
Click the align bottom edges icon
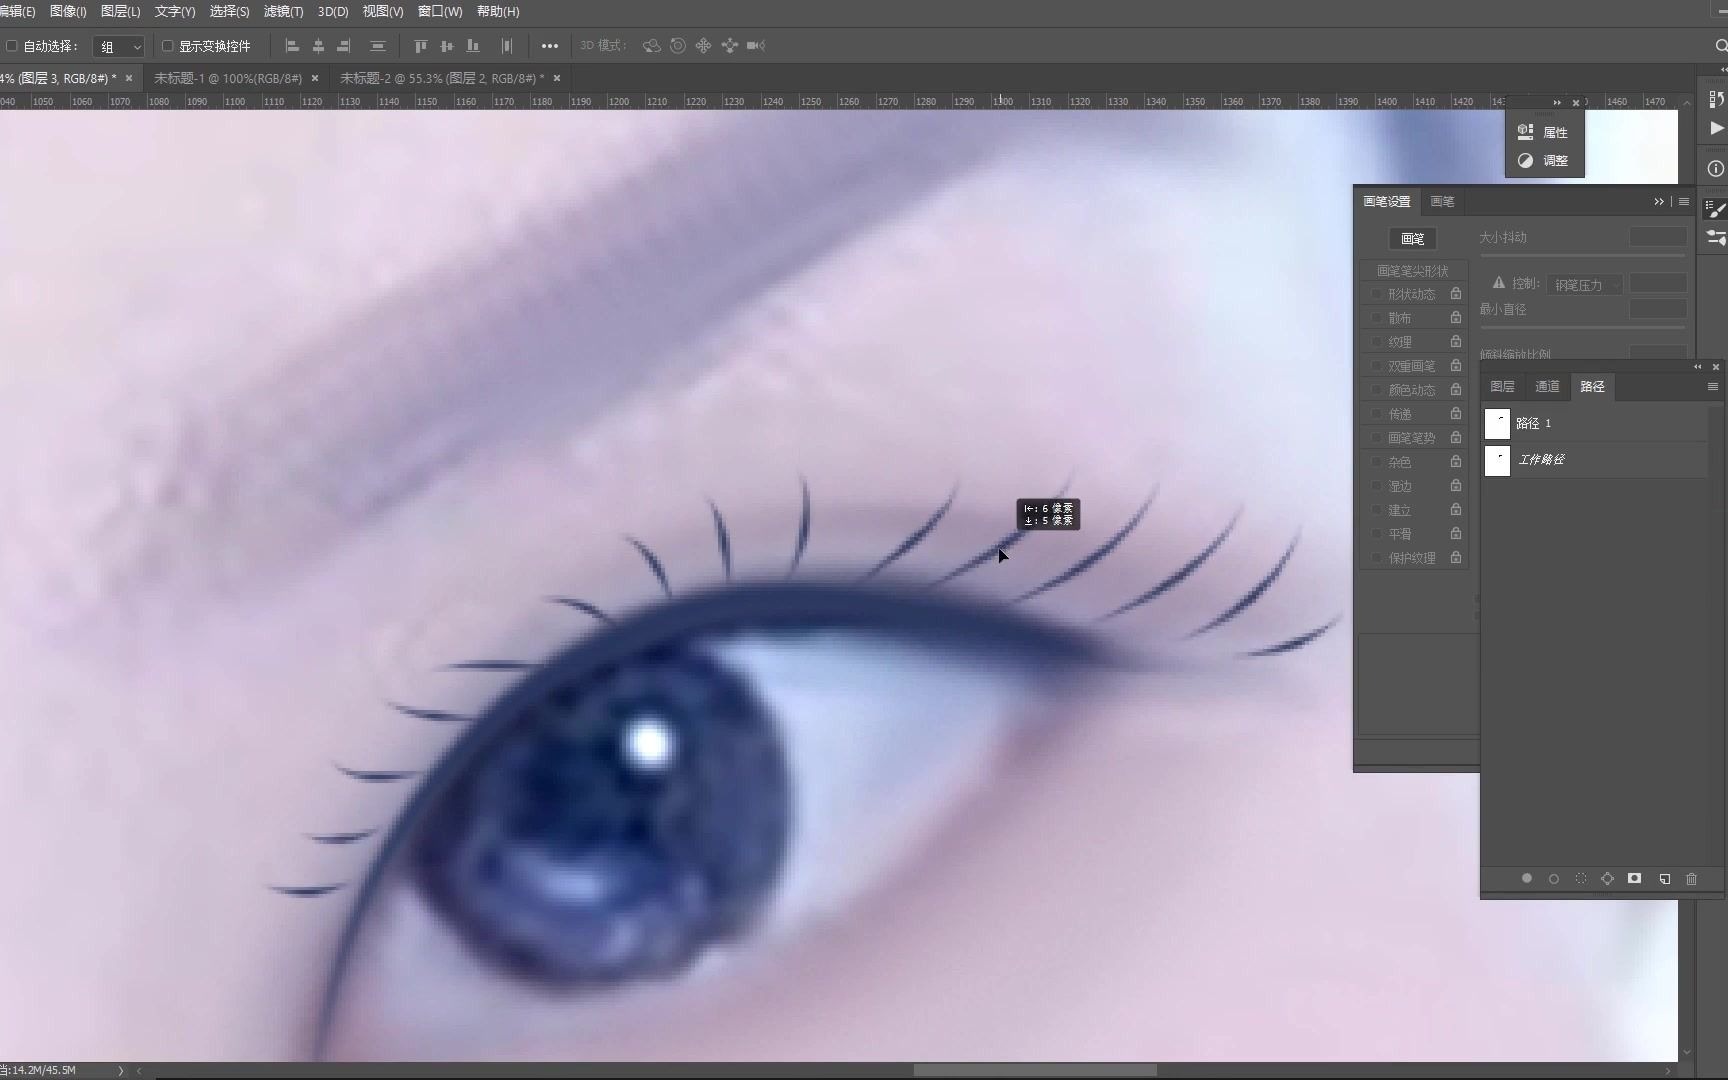473,46
